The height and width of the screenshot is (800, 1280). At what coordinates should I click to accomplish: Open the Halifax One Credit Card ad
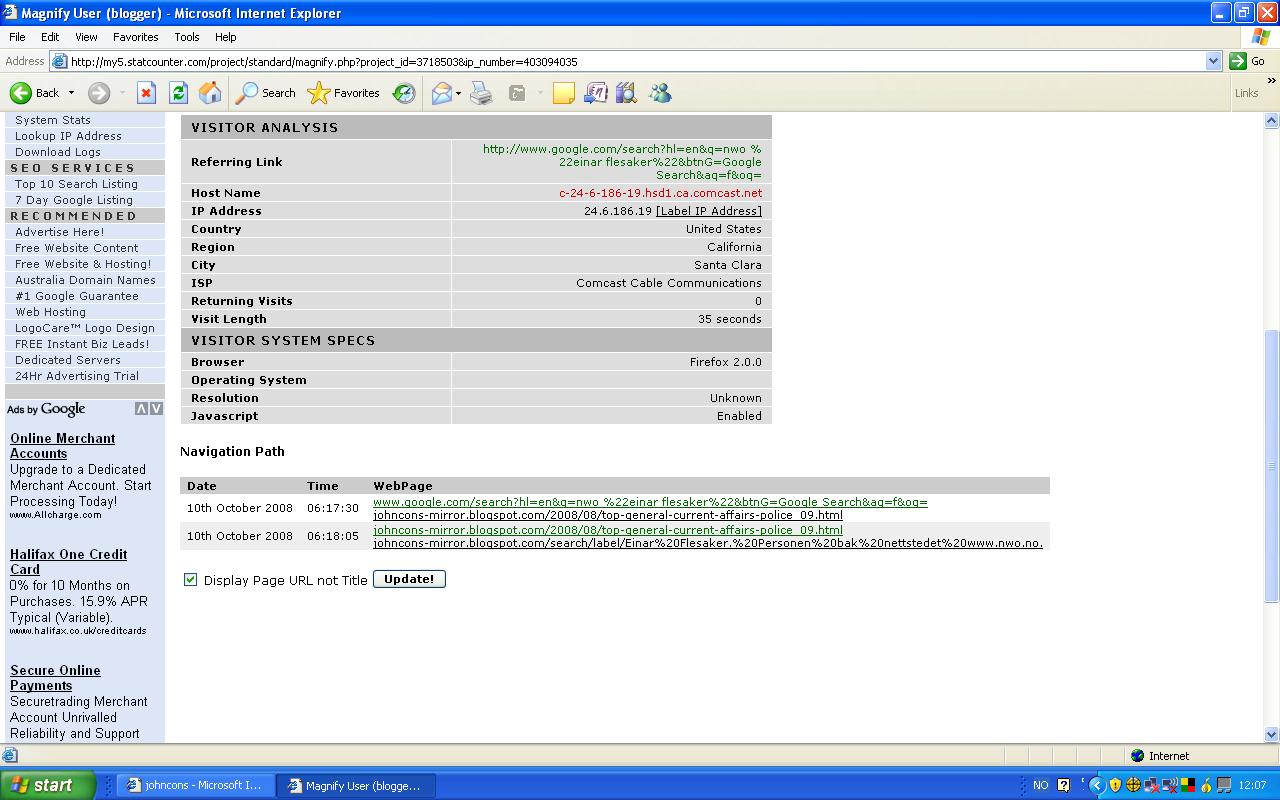68,562
